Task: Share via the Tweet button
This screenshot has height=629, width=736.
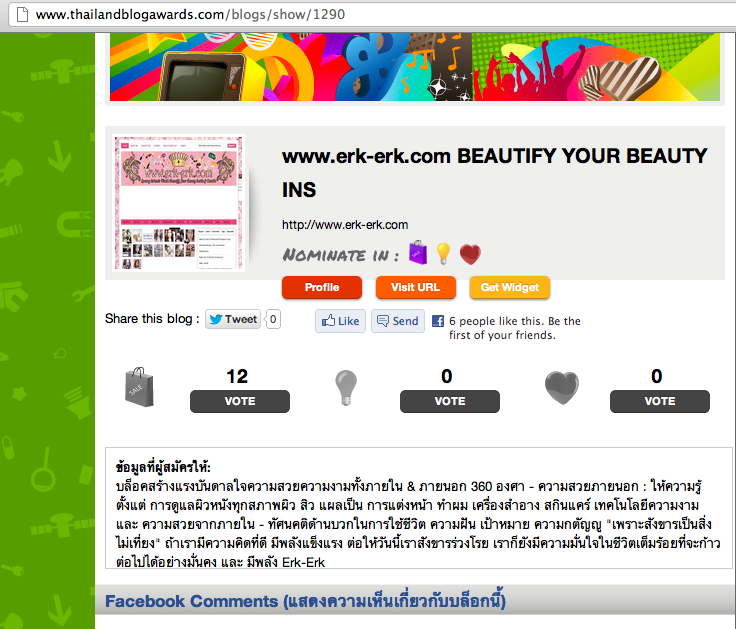Action: (233, 319)
